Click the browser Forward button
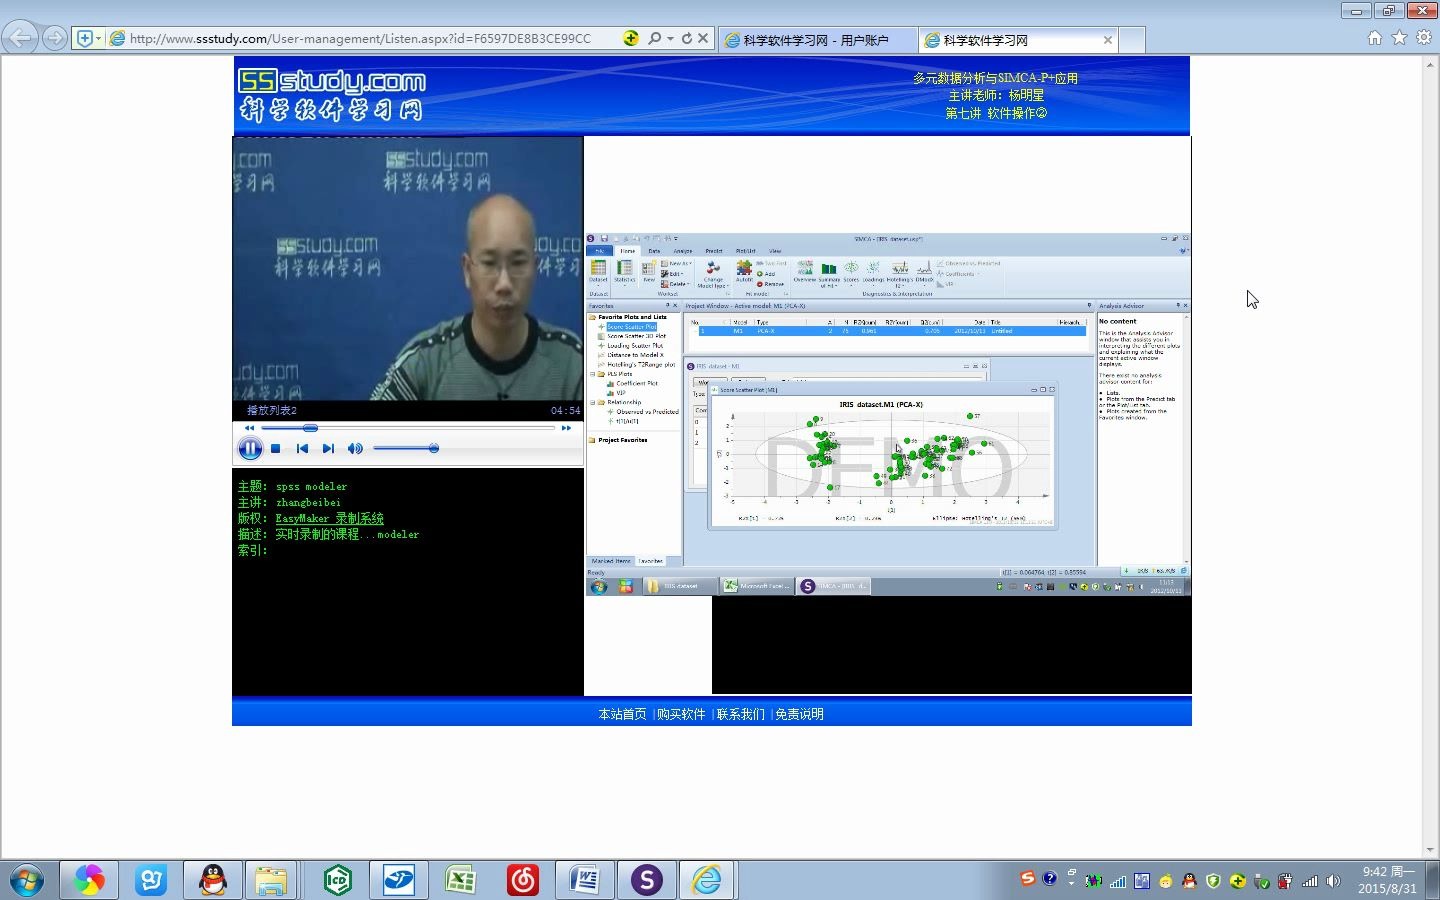Screen dimensions: 1440x900 coord(55,38)
